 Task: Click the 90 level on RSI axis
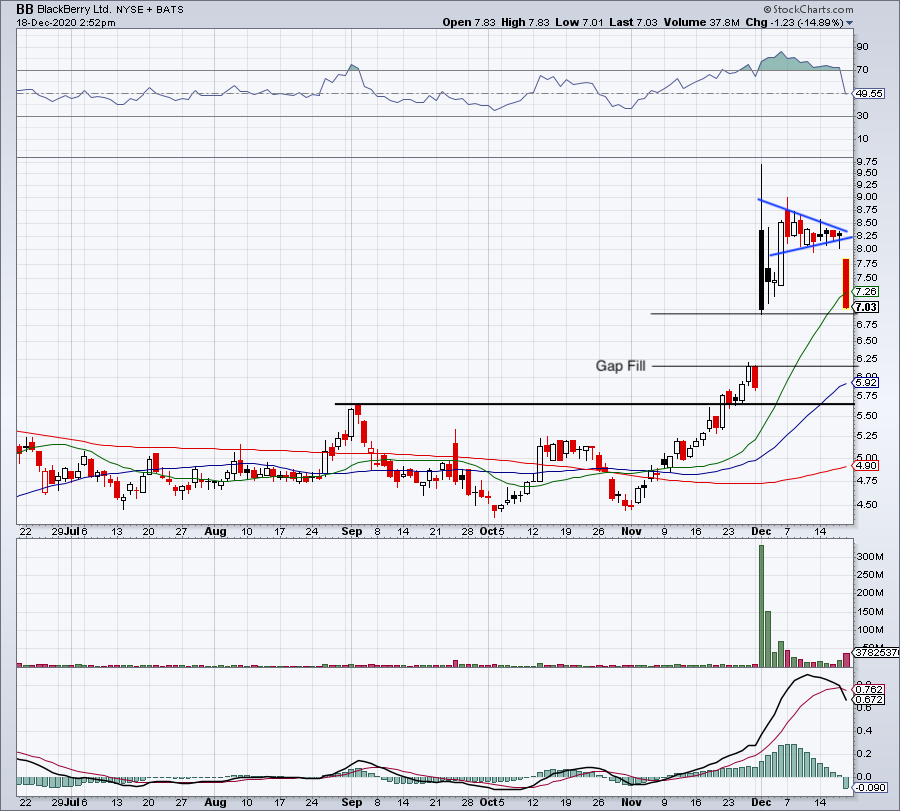click(x=862, y=47)
